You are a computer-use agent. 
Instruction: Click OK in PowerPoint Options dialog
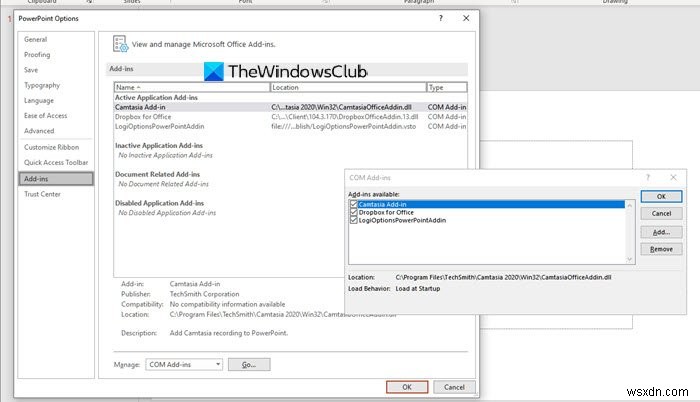[x=407, y=387]
